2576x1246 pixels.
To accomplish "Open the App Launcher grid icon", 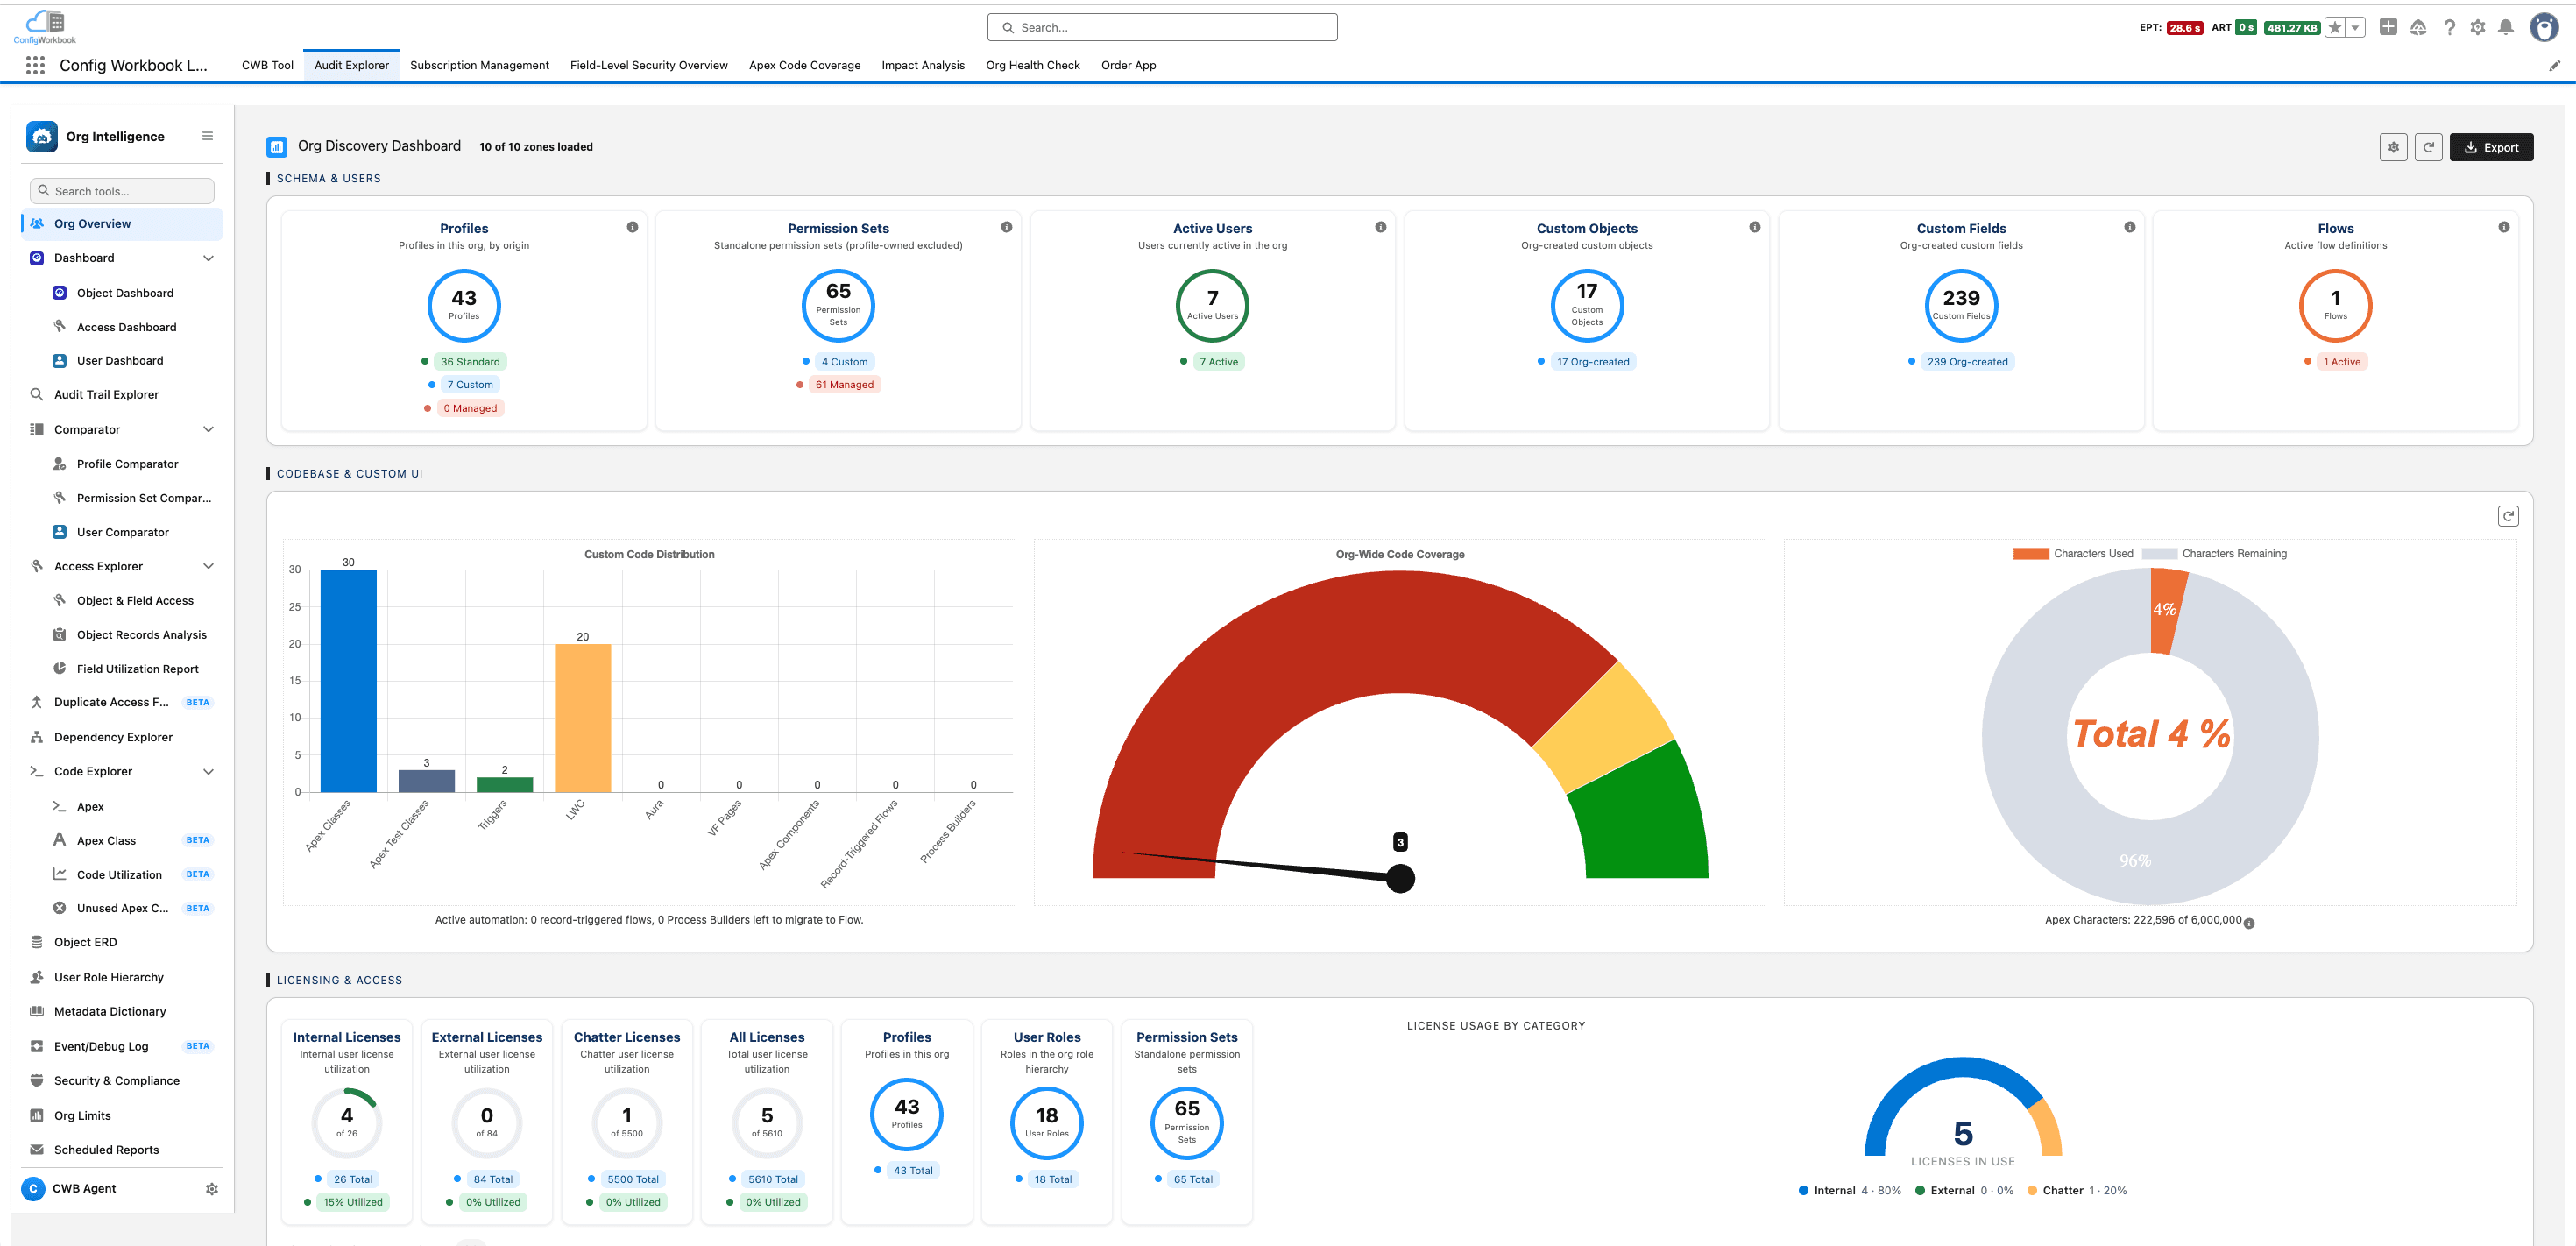I will pyautogui.click(x=35, y=65).
